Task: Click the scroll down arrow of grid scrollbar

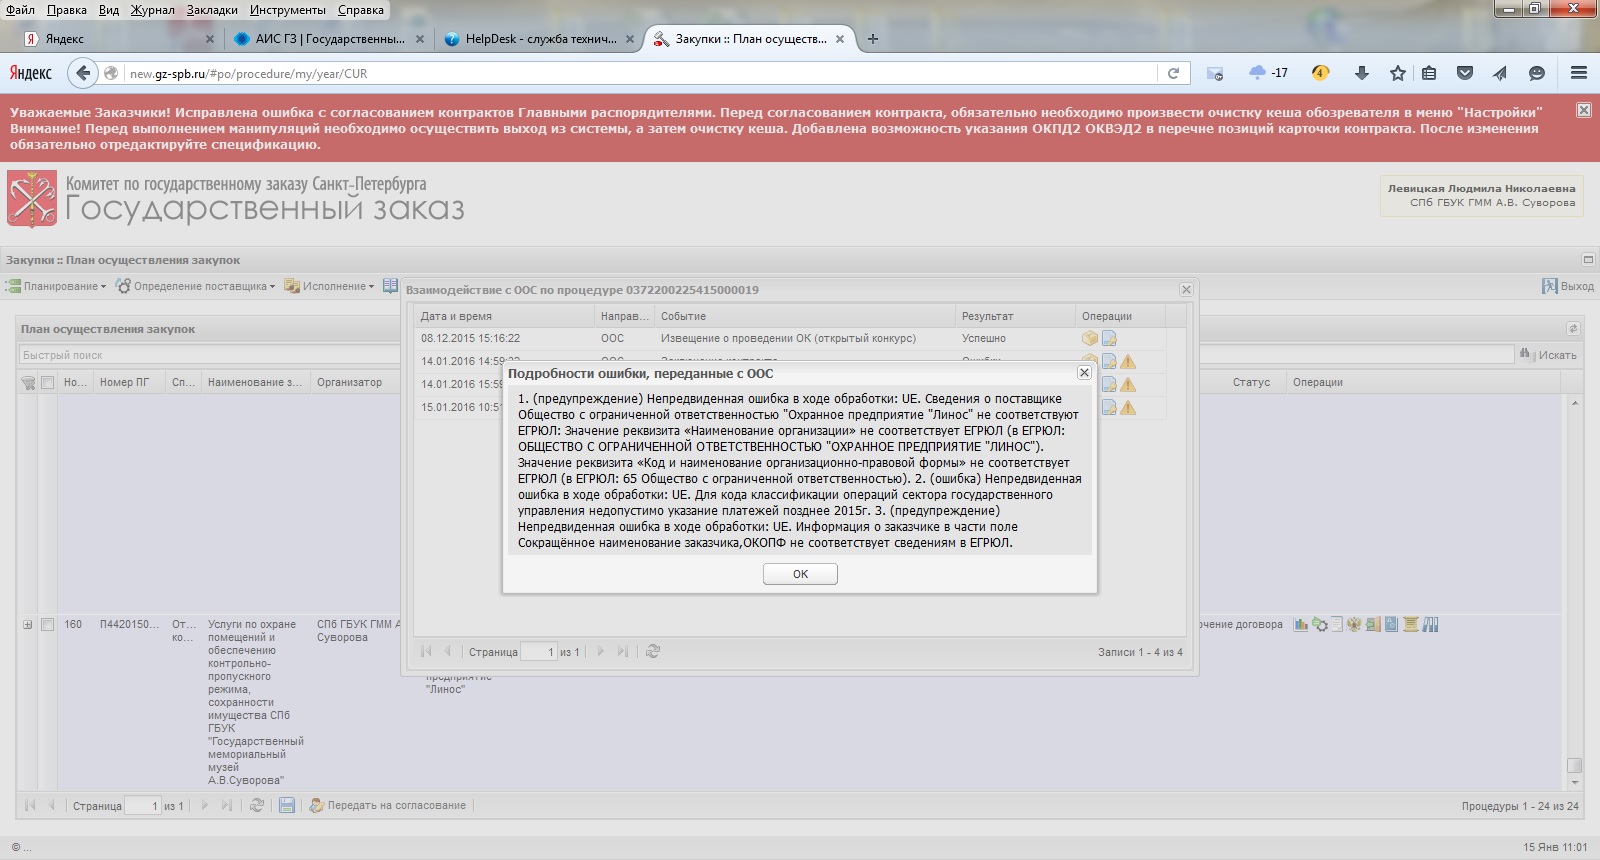Action: [1575, 782]
